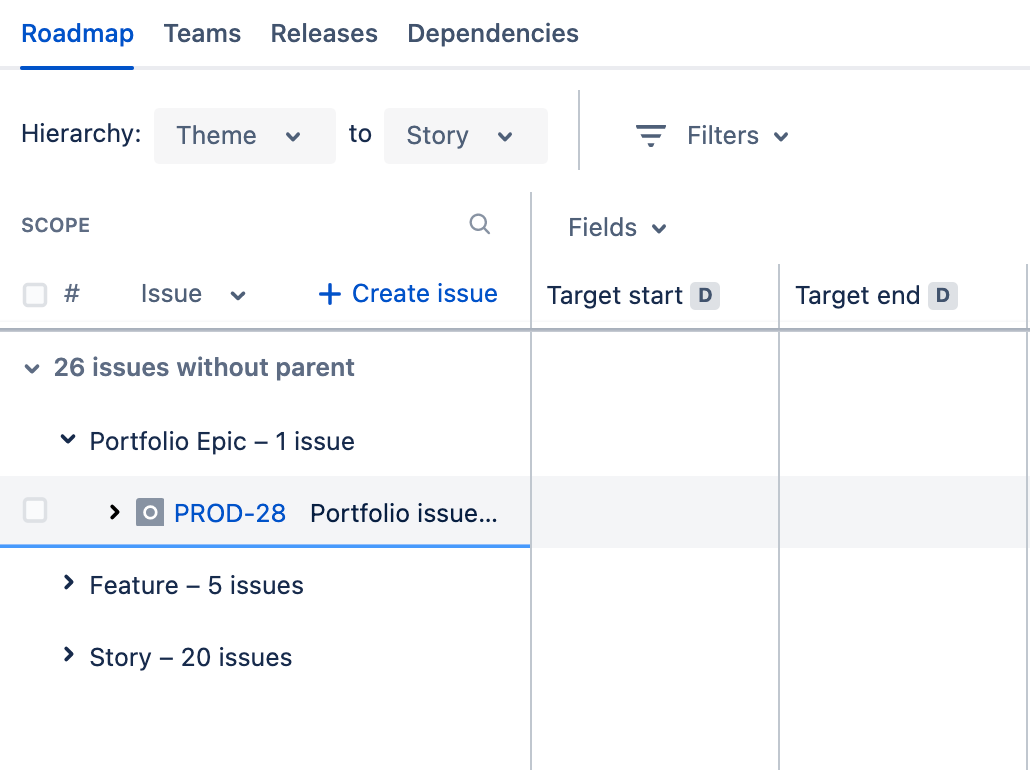Click the scope search magnifier icon

(x=480, y=224)
